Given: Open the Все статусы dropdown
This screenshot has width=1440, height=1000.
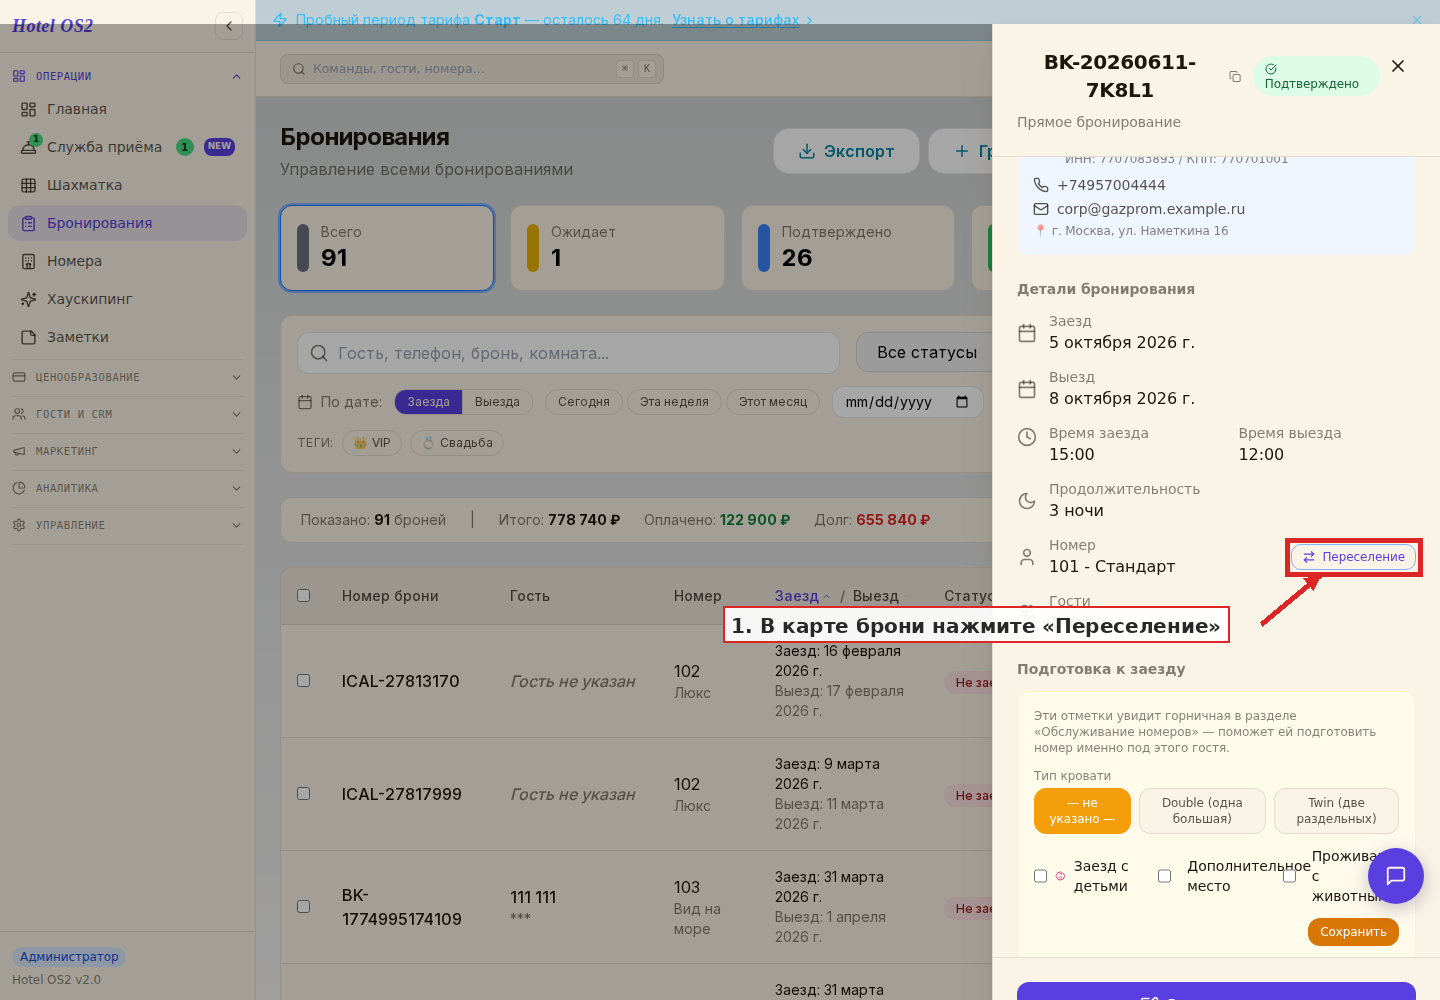Looking at the screenshot, I should click(925, 352).
